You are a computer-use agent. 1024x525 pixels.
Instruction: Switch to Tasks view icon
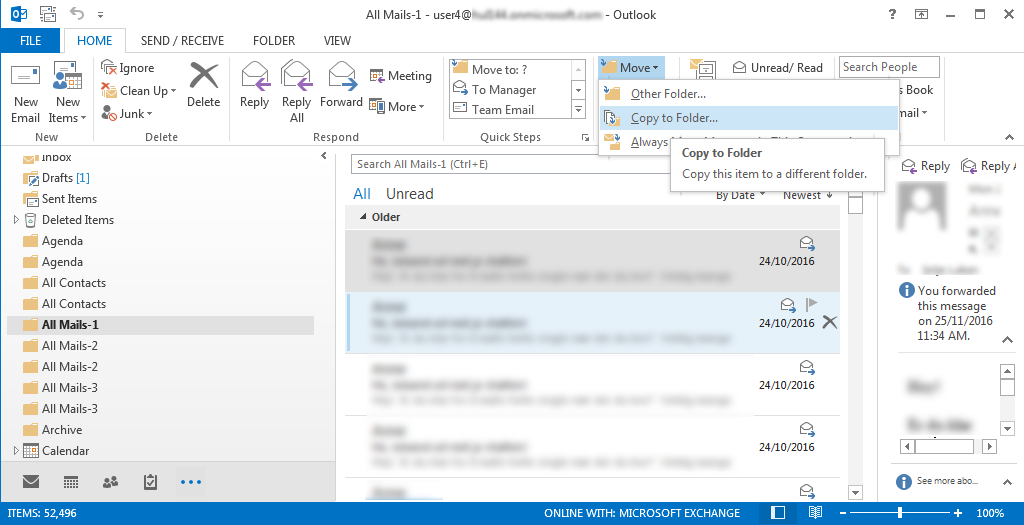coord(150,482)
